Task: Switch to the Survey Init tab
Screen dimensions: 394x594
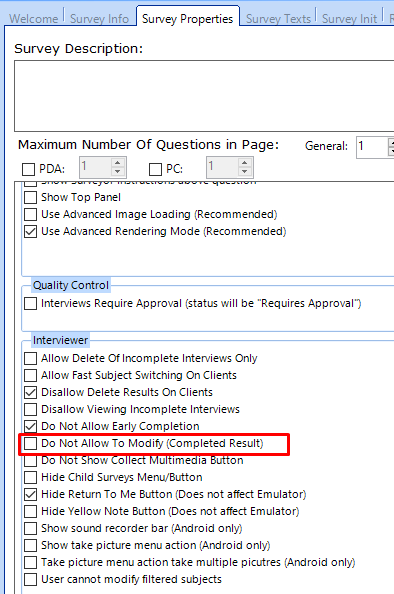Action: tap(349, 18)
